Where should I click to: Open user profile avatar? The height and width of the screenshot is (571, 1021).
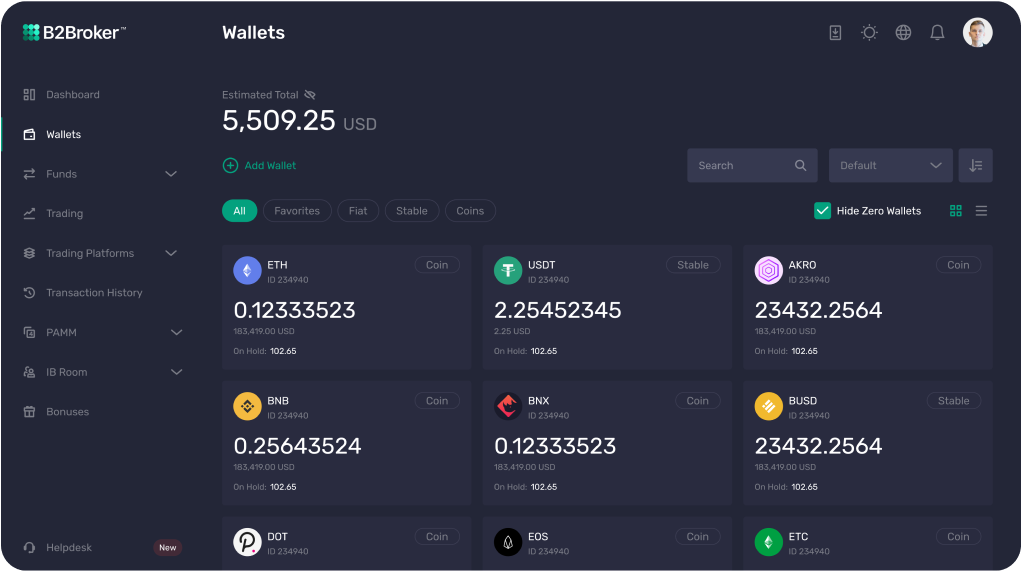(x=977, y=33)
